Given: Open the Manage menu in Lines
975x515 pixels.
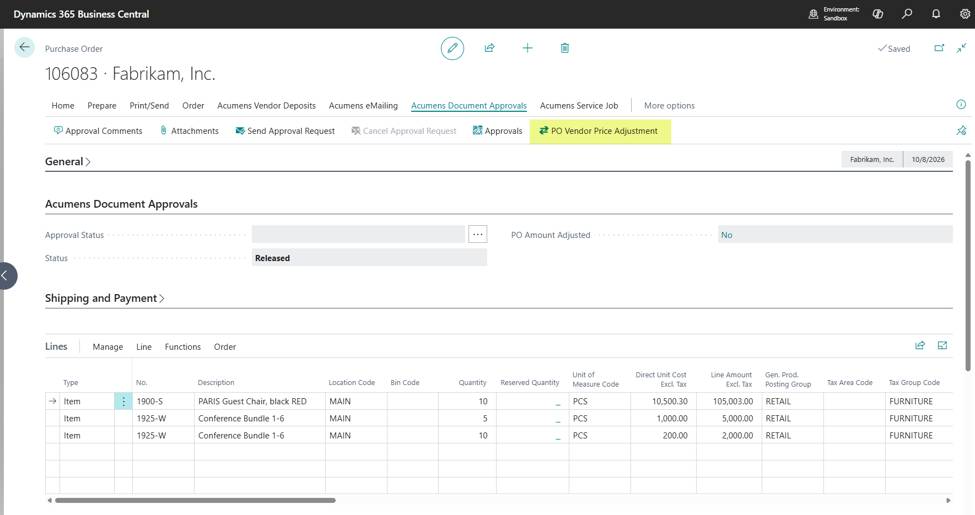Looking at the screenshot, I should coord(108,347).
